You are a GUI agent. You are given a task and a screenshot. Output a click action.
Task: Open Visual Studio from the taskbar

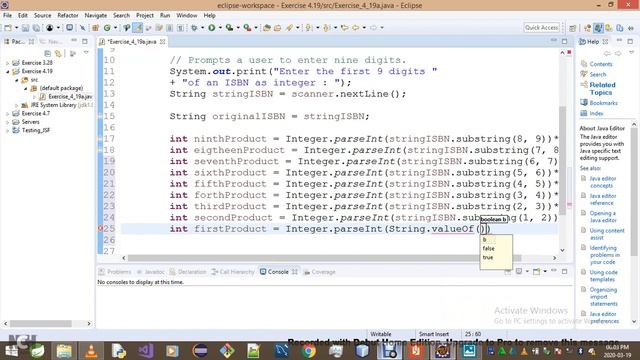tap(145, 351)
